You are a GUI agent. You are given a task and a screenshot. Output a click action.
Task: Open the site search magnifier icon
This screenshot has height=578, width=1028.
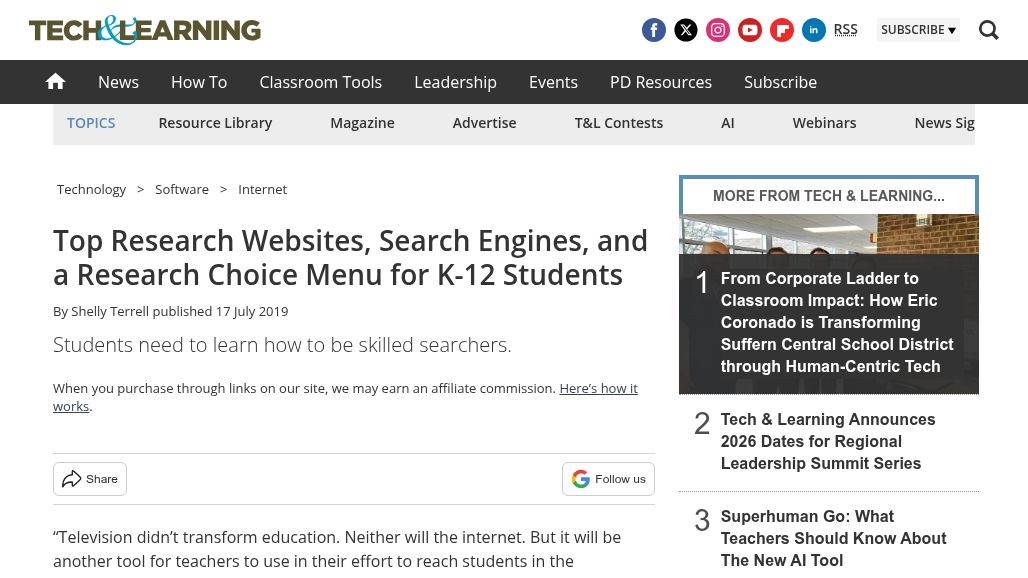(989, 30)
